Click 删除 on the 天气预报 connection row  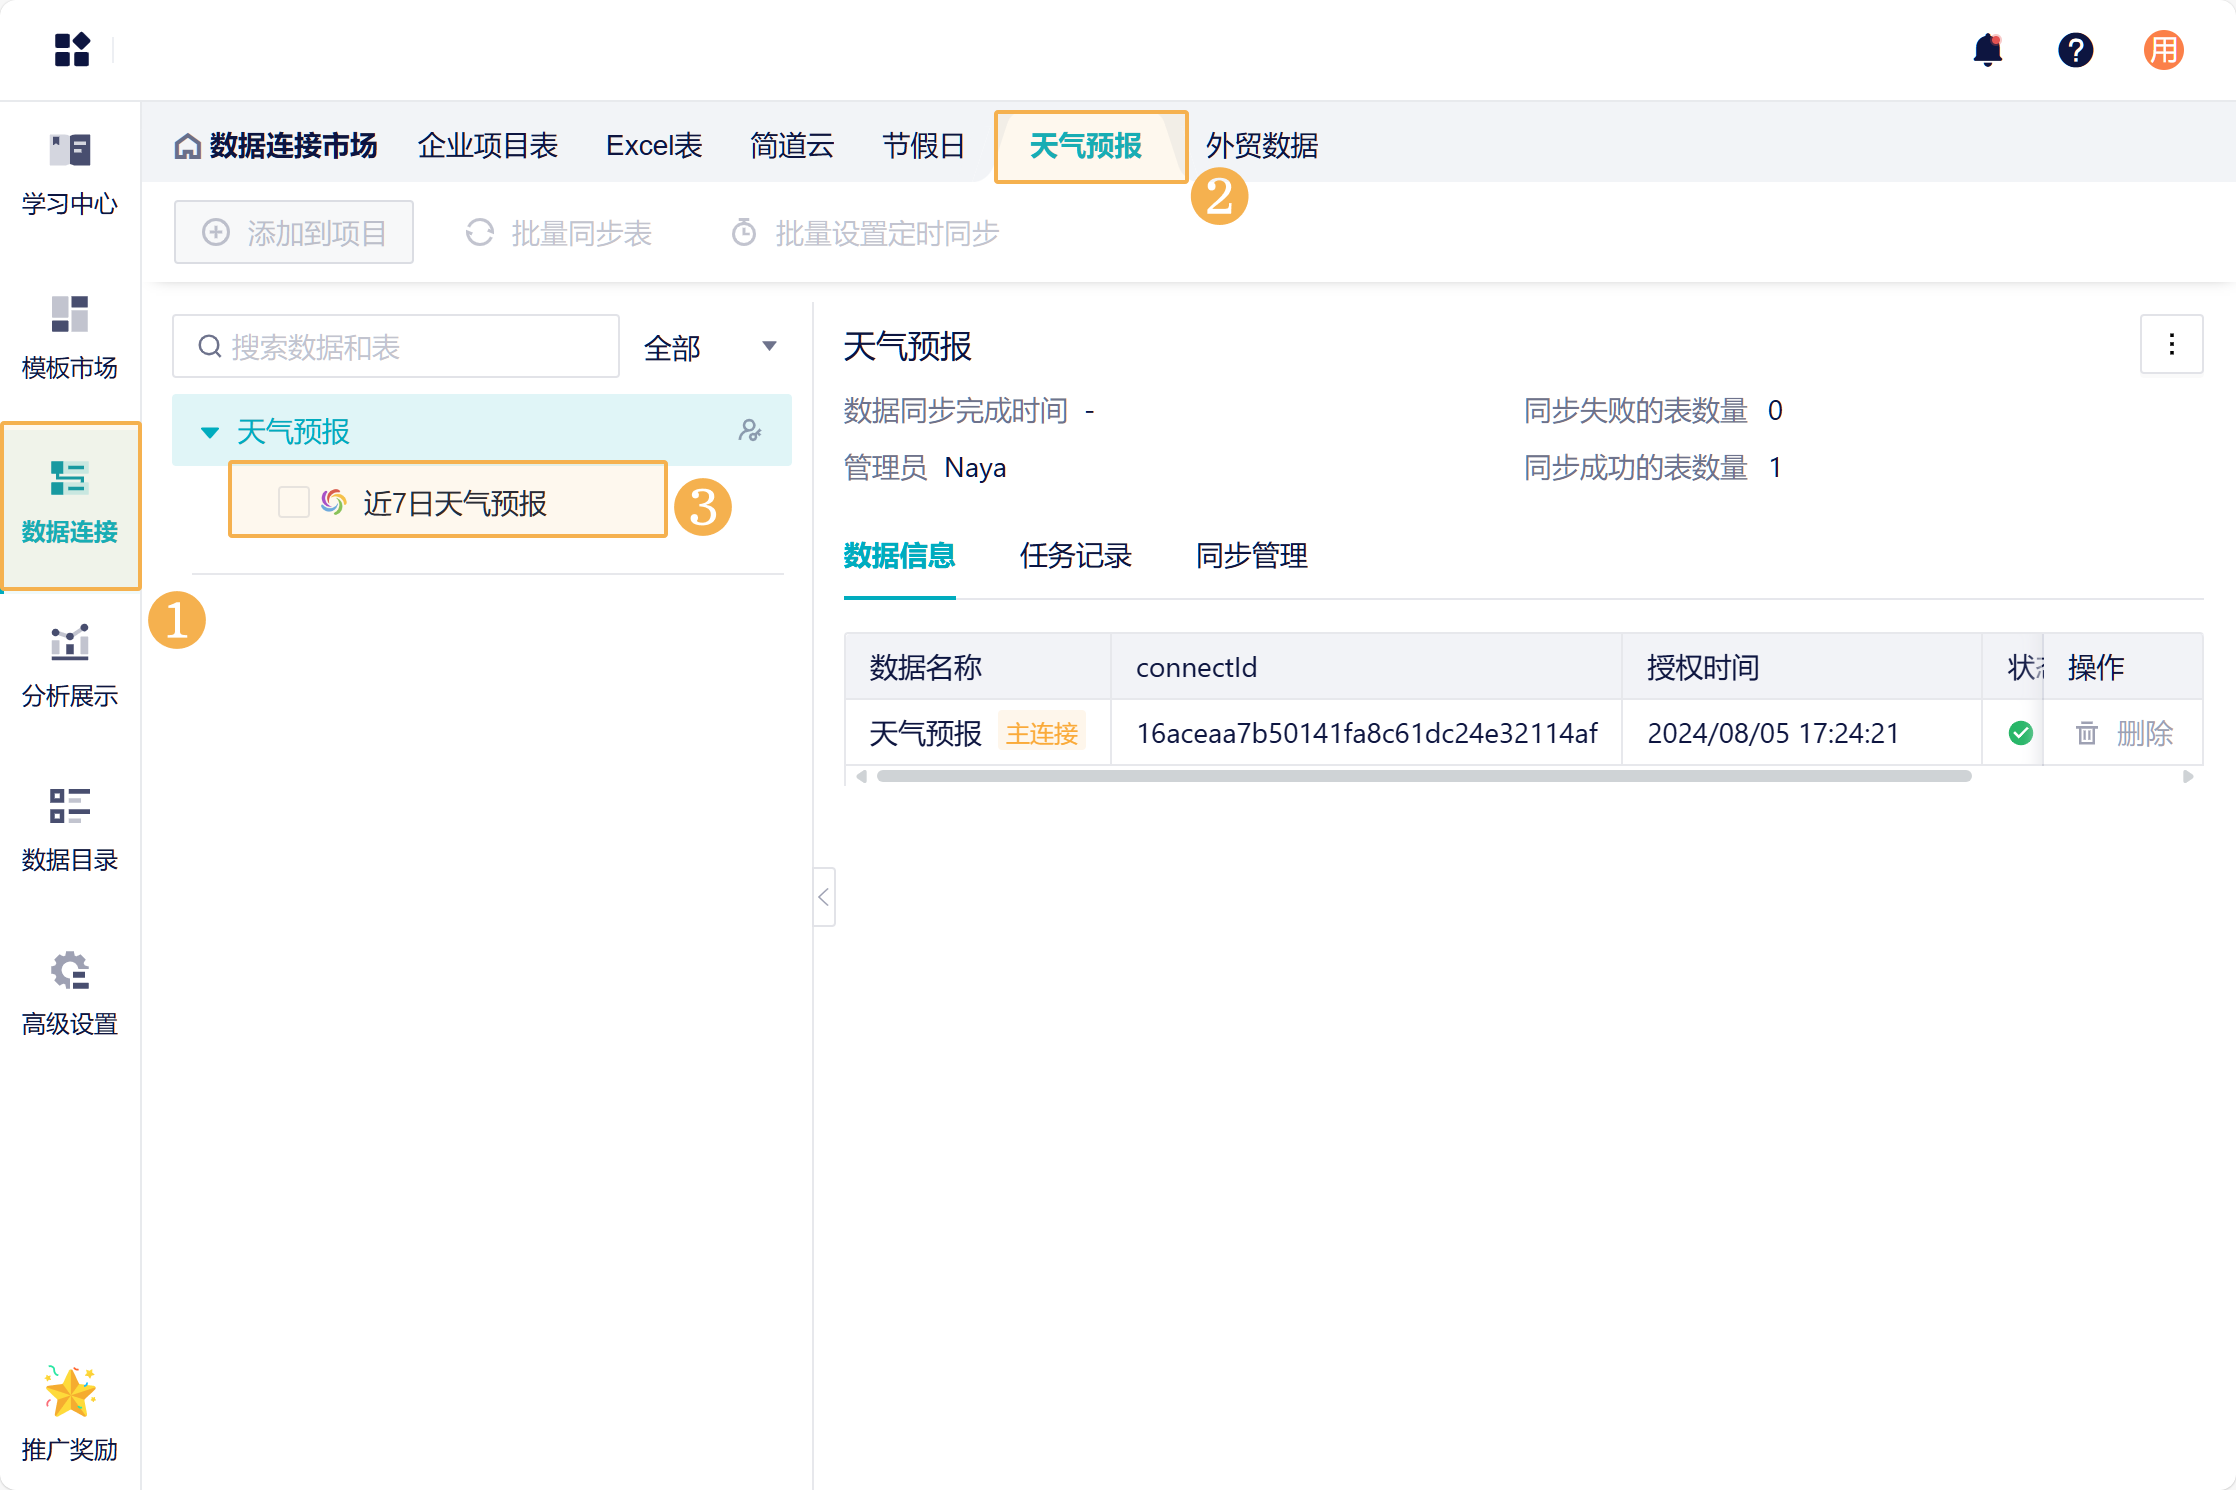[2126, 733]
